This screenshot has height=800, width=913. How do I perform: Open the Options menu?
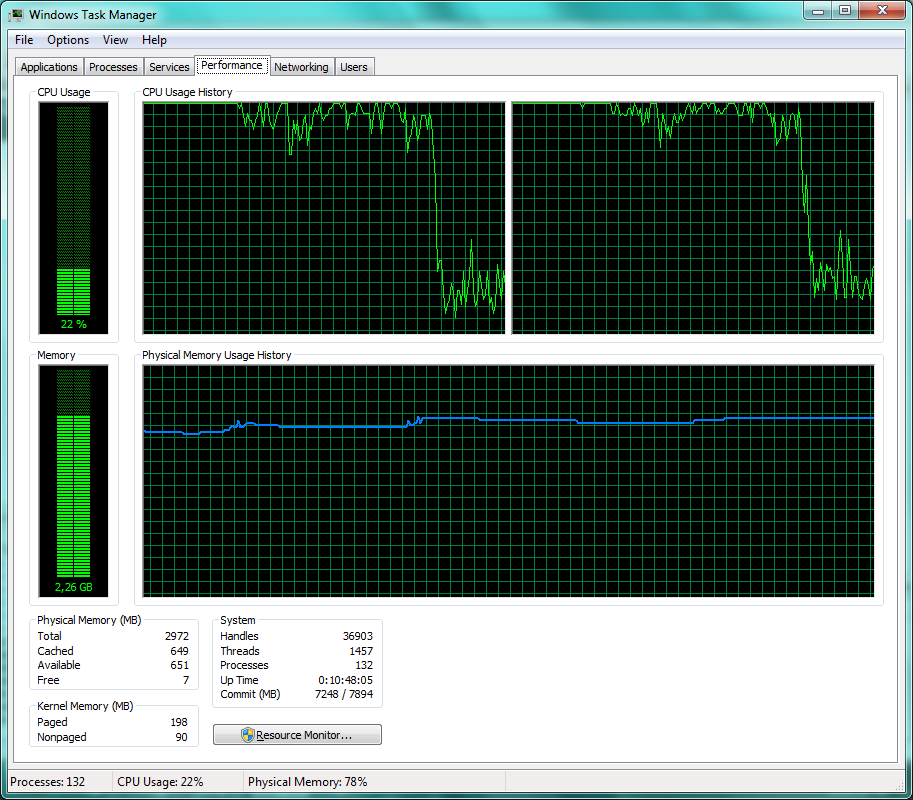tap(67, 40)
